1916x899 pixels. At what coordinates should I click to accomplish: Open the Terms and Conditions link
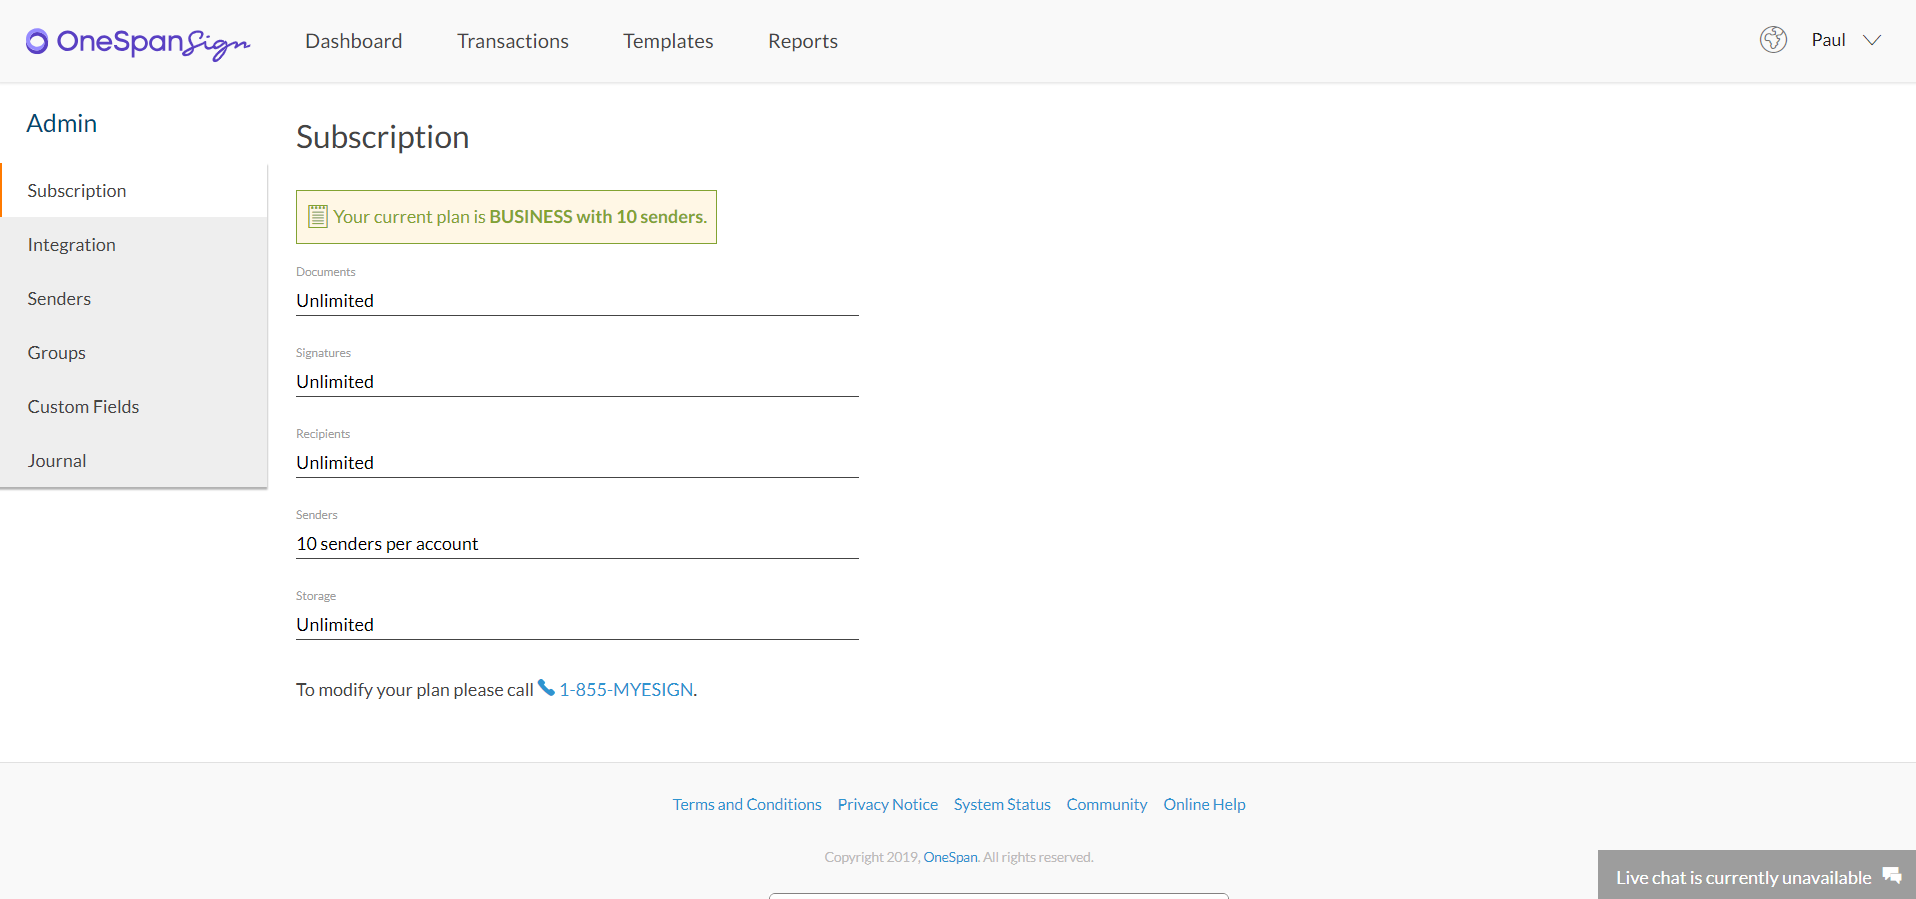tap(747, 805)
